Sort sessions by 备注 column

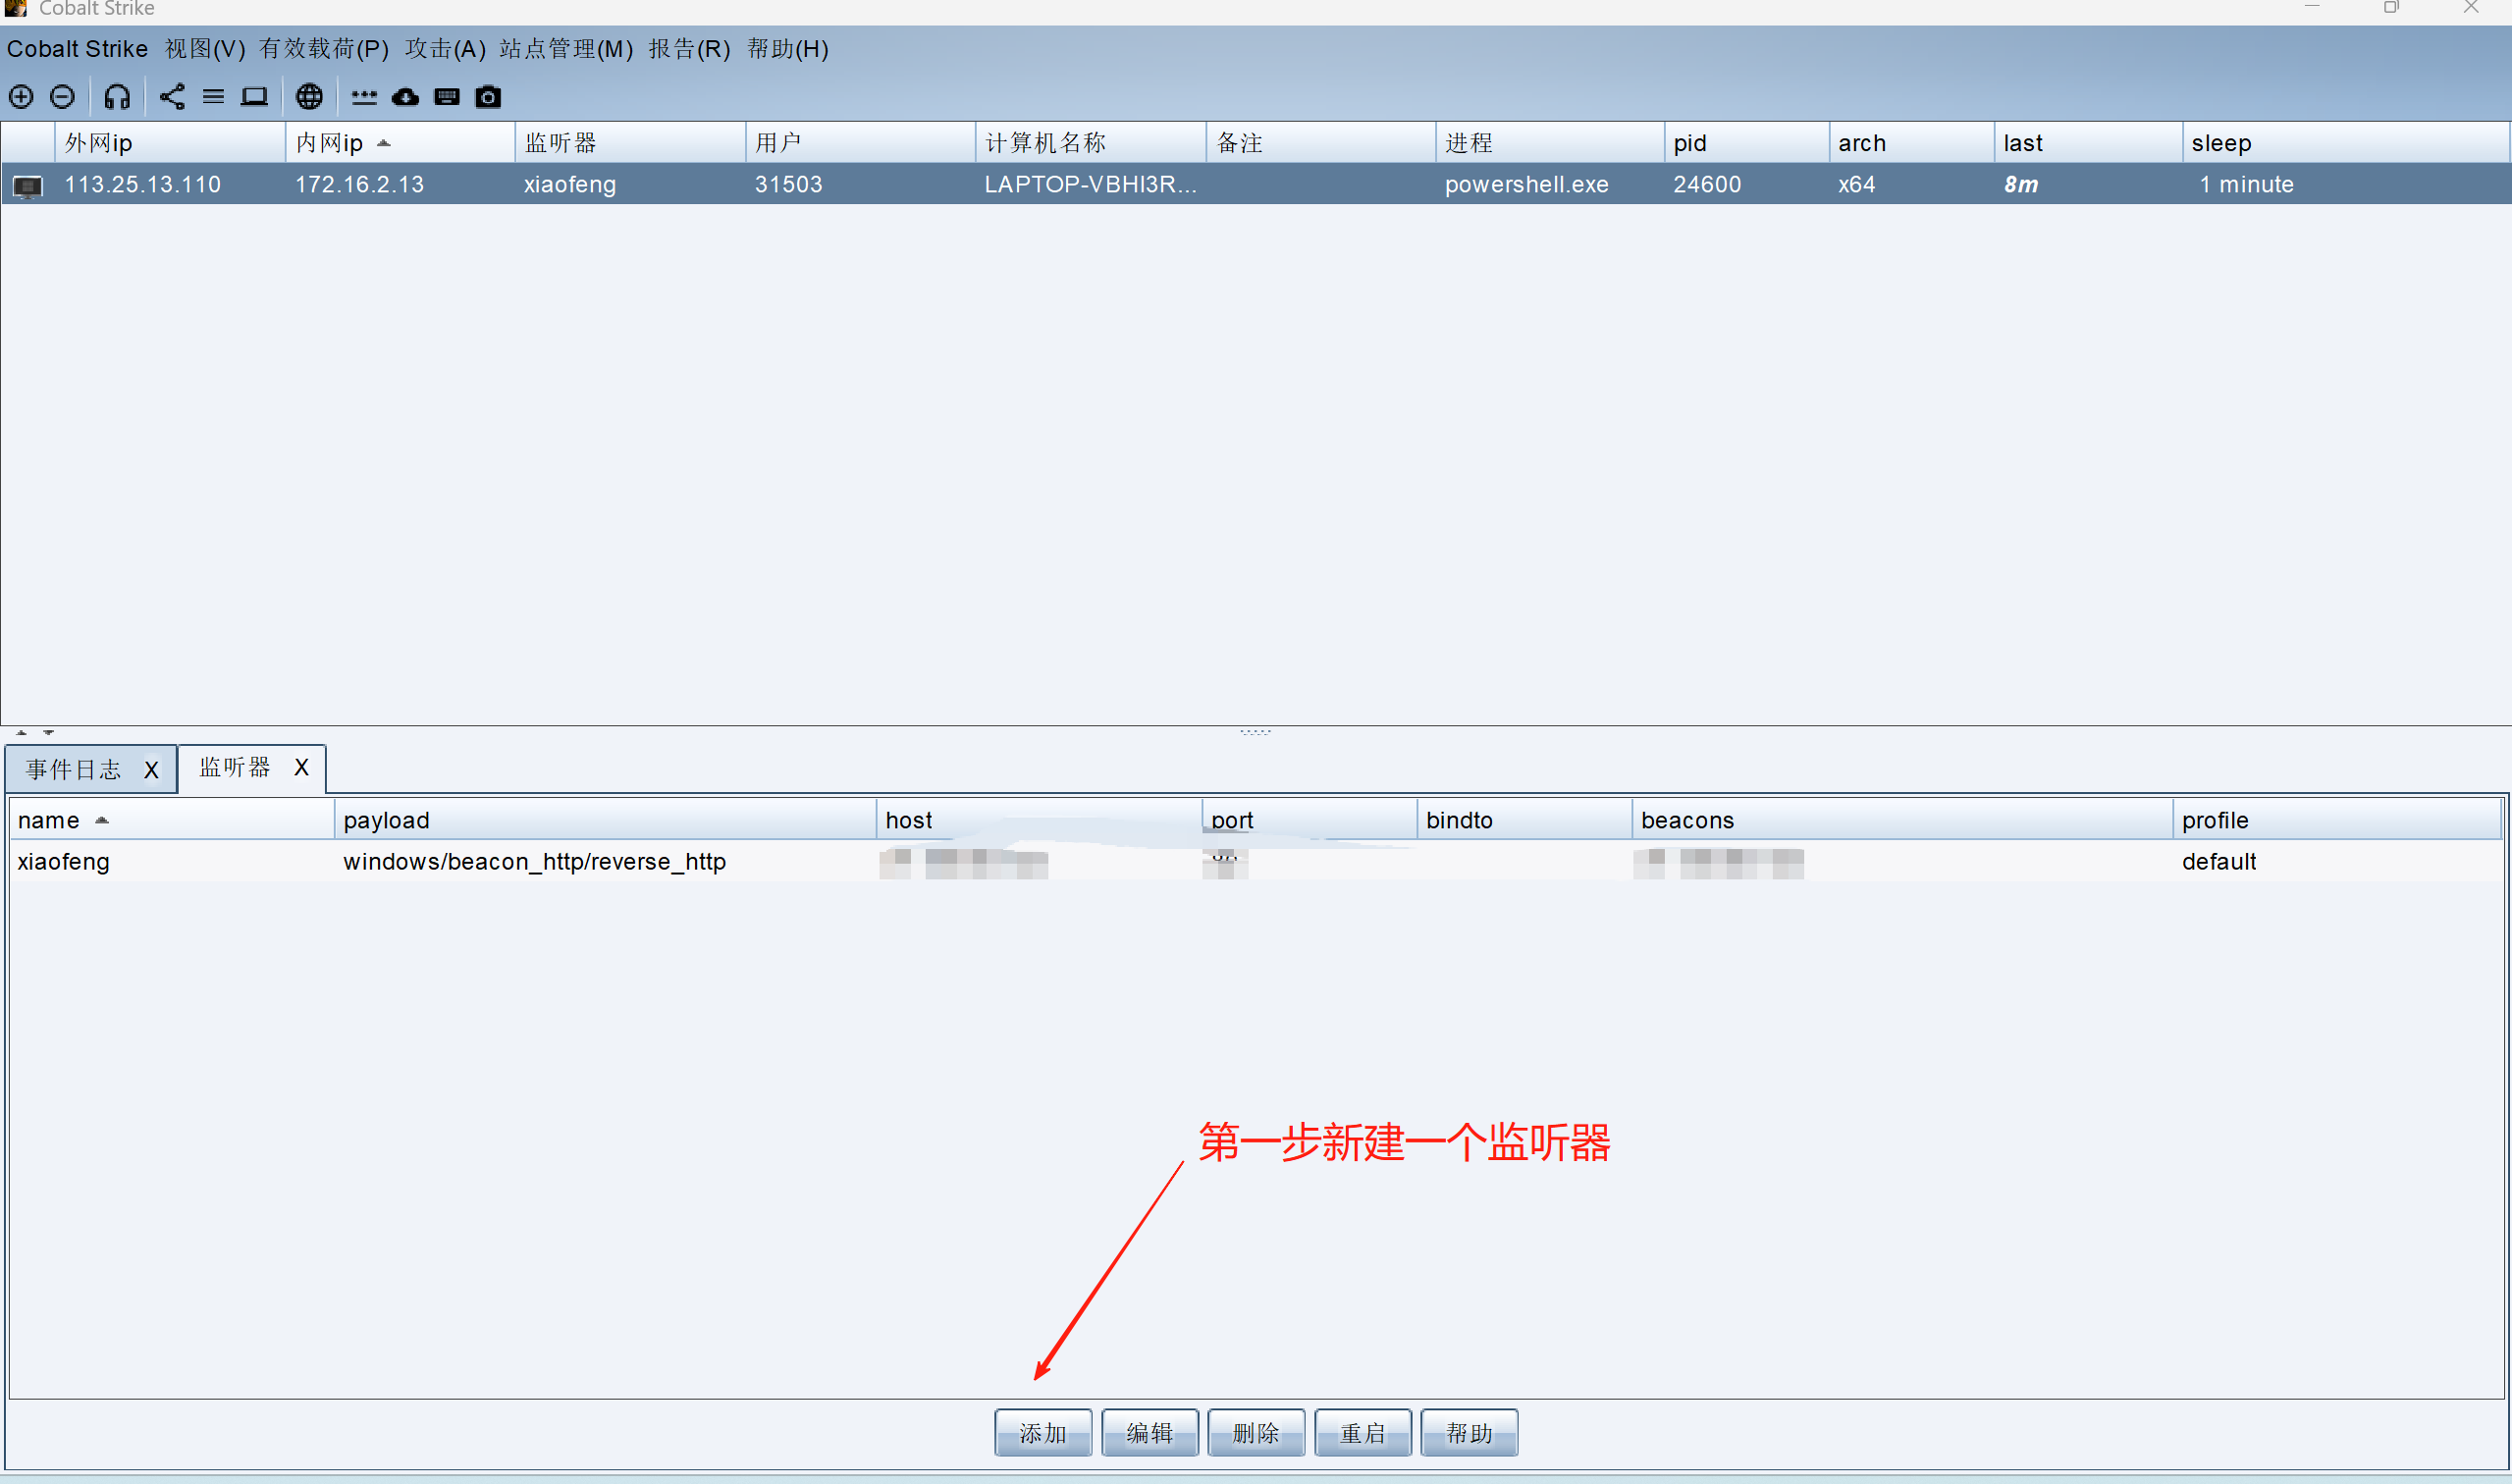coord(1320,143)
